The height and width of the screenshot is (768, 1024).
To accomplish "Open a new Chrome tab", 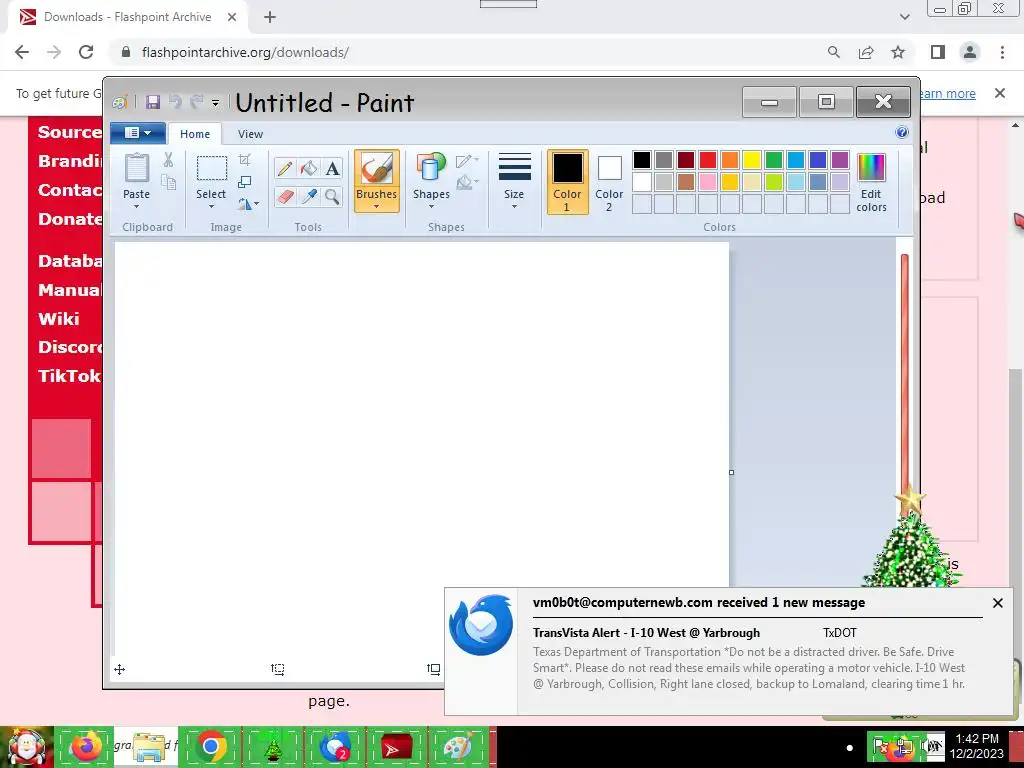I will click(270, 18).
